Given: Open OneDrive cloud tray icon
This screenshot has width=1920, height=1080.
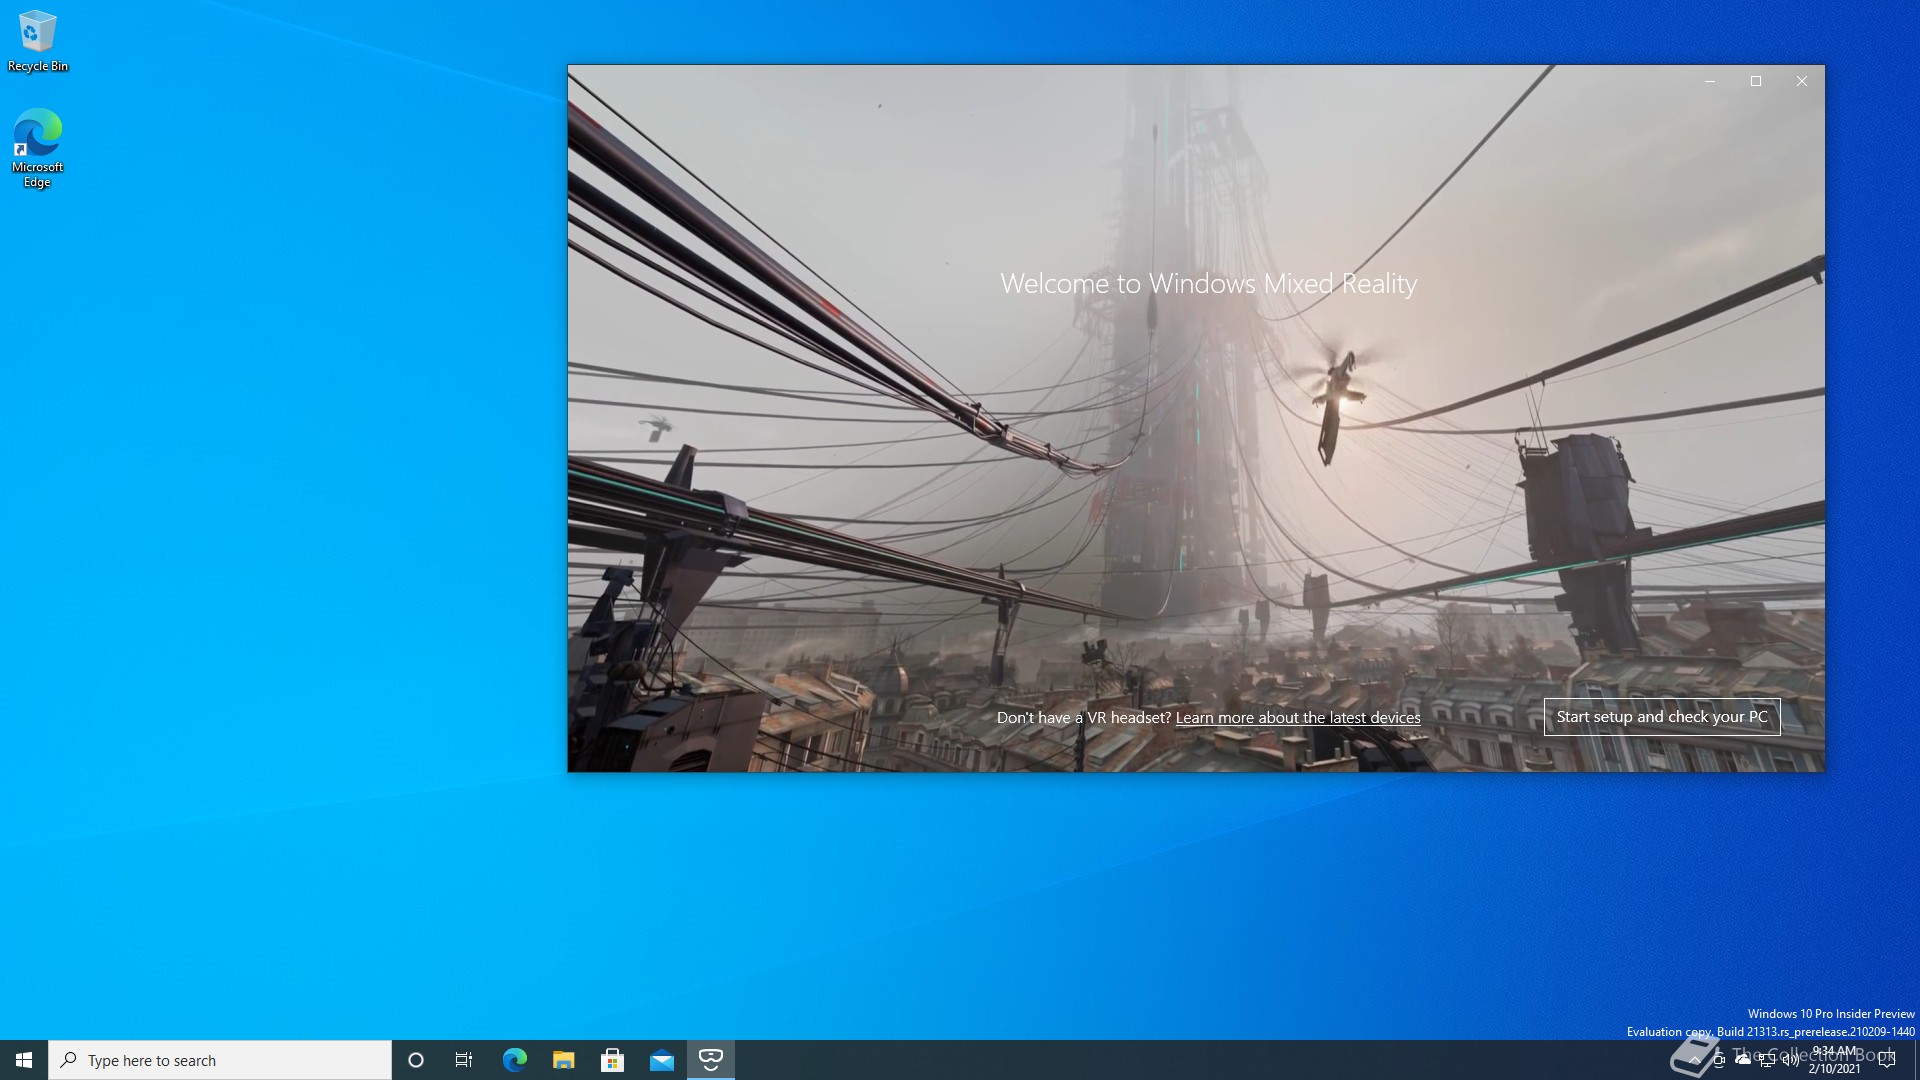Looking at the screenshot, I should pyautogui.click(x=1743, y=1060).
